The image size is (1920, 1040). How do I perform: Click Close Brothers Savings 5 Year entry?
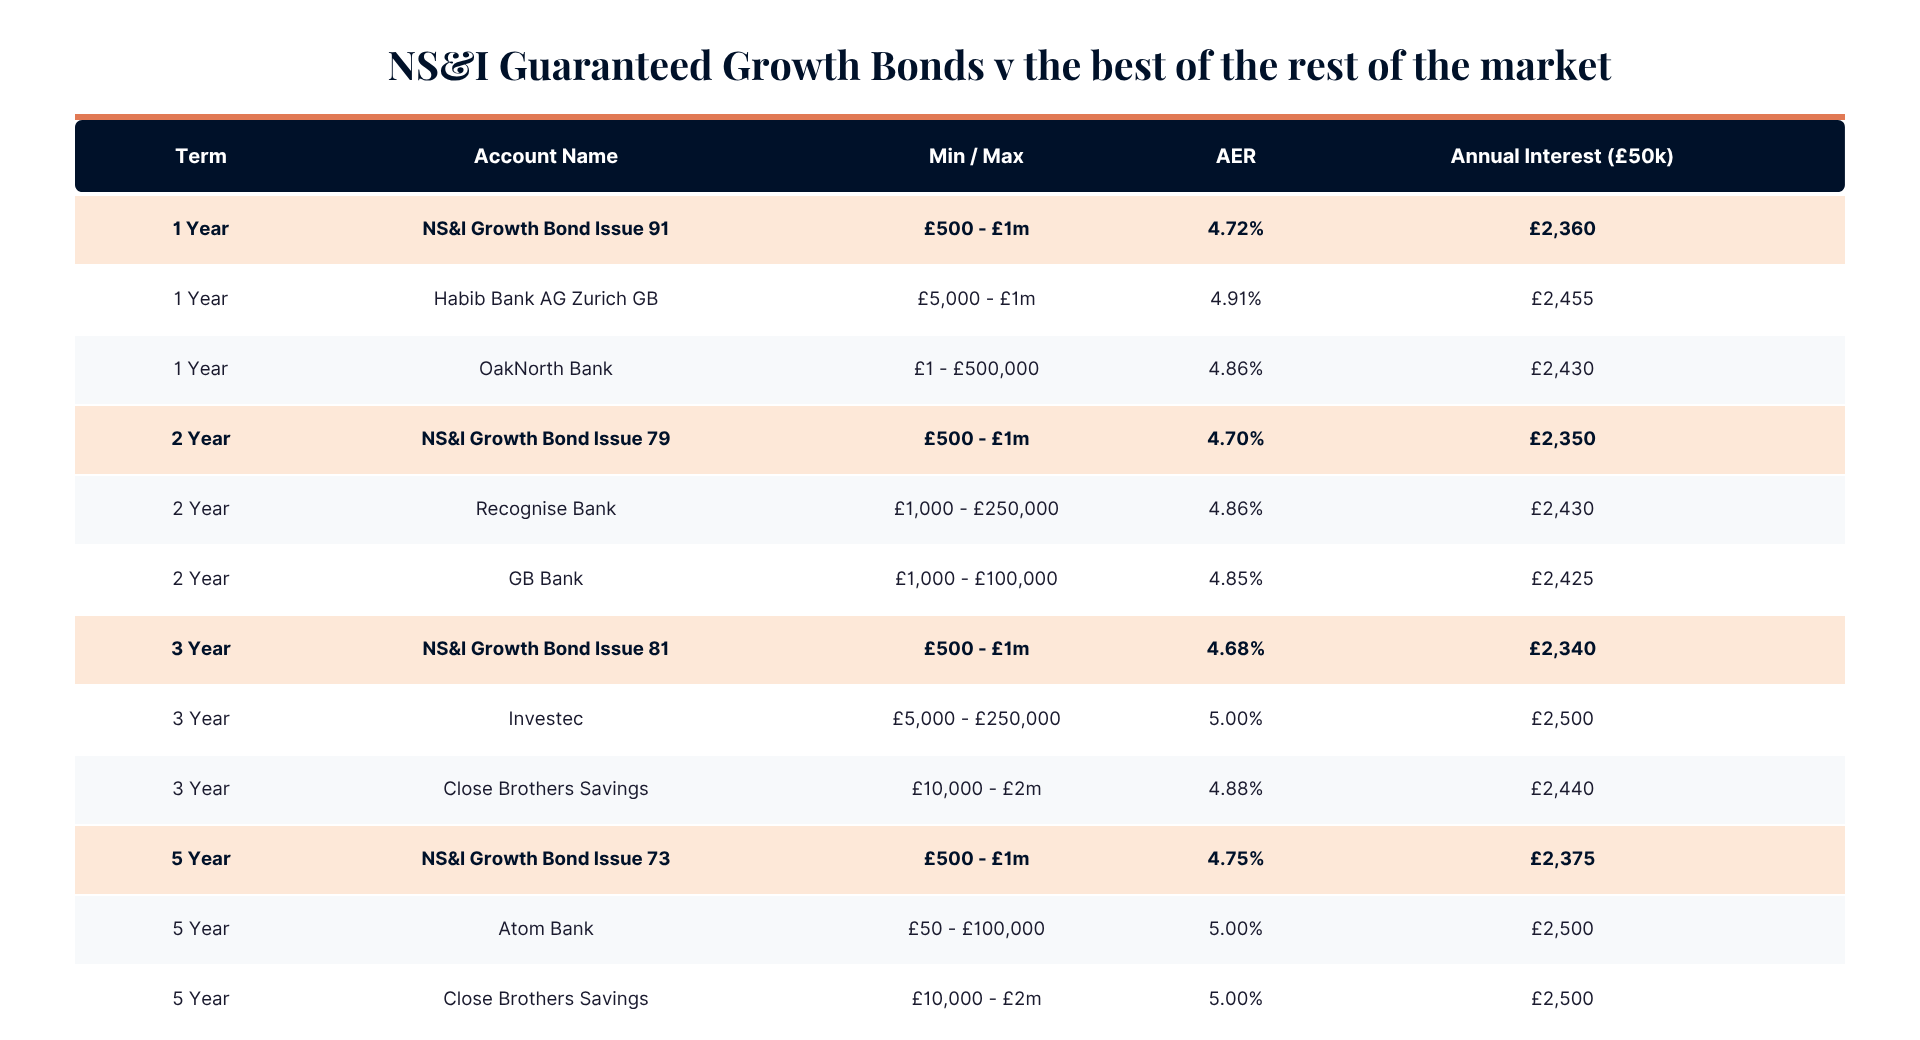click(x=546, y=998)
